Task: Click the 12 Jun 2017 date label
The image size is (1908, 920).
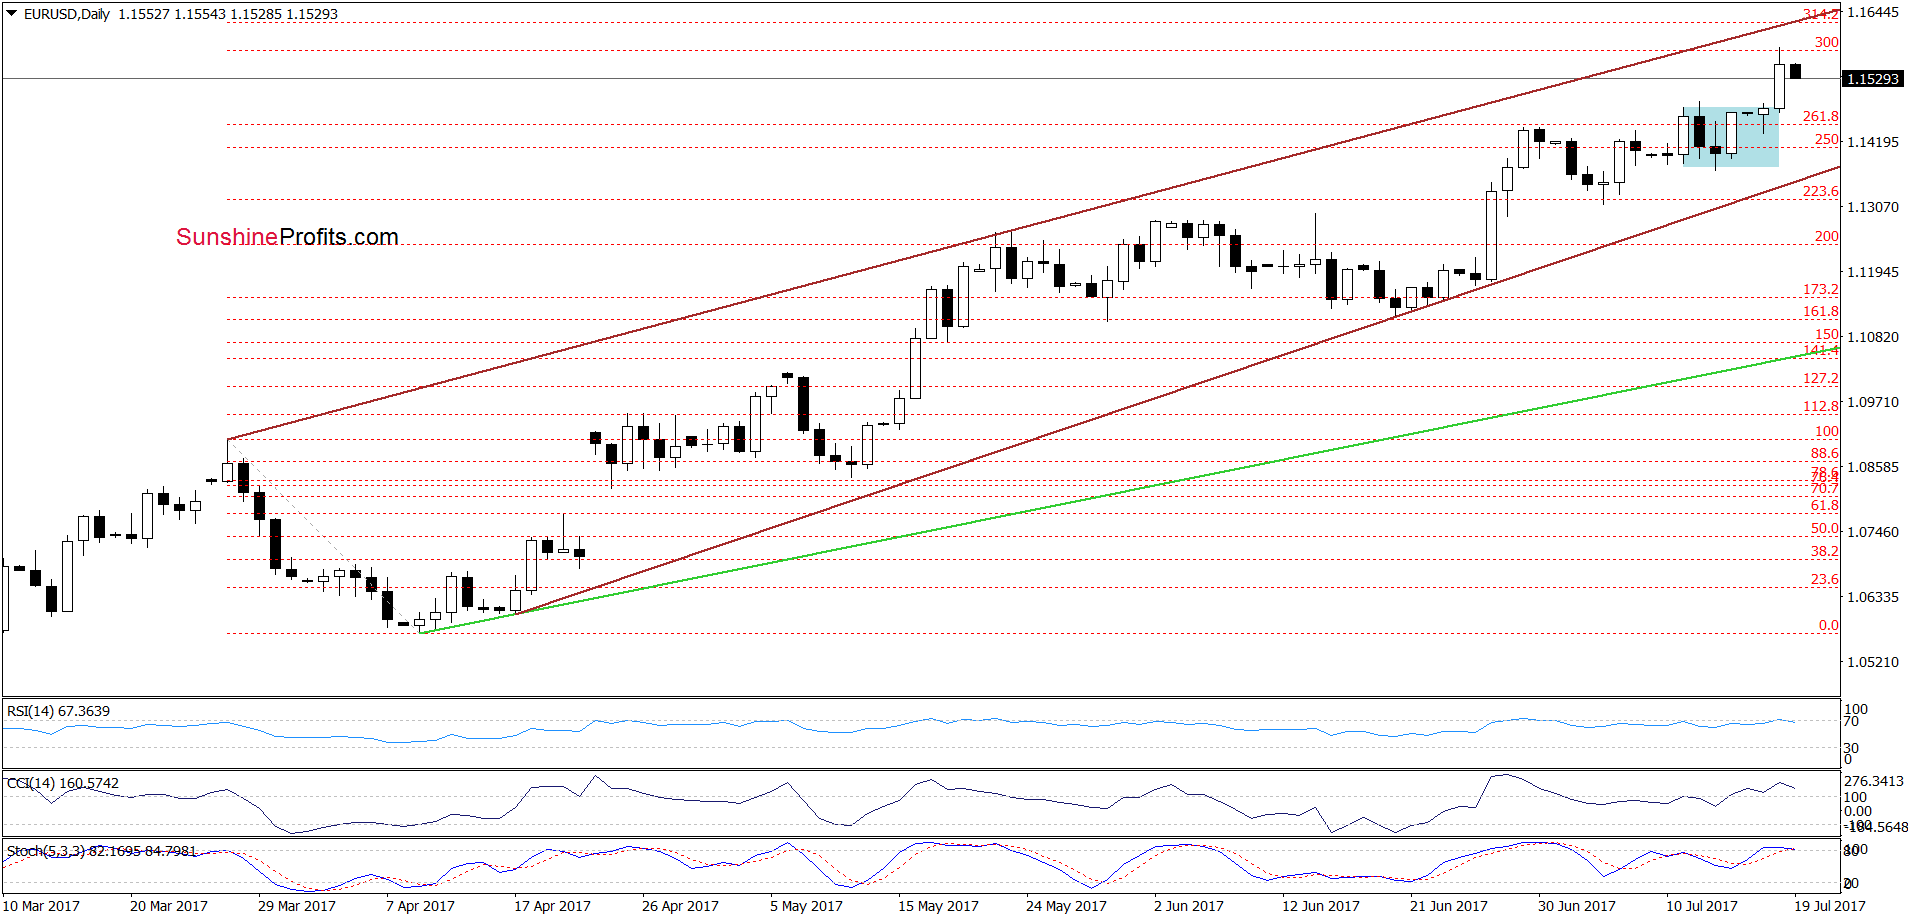Action: pos(1321,906)
